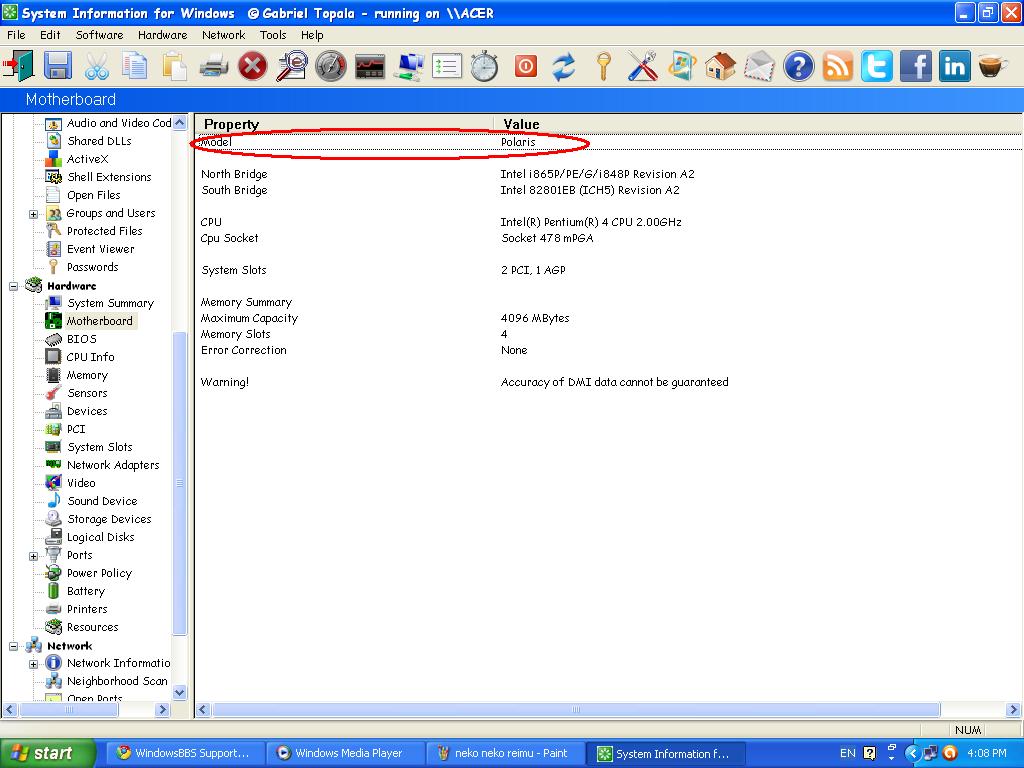Viewport: 1024px width, 768px height.
Task: Click the stopwatch timer icon
Action: pyautogui.click(x=485, y=65)
